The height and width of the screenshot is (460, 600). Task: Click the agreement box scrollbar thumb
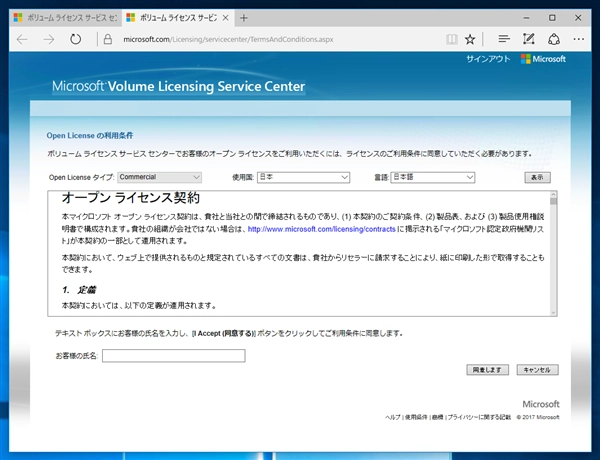(x=553, y=200)
